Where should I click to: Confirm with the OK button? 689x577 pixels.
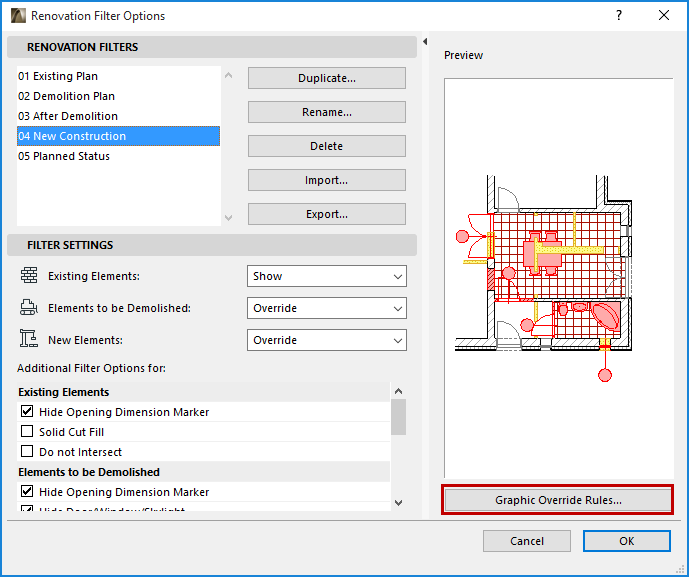coord(627,541)
